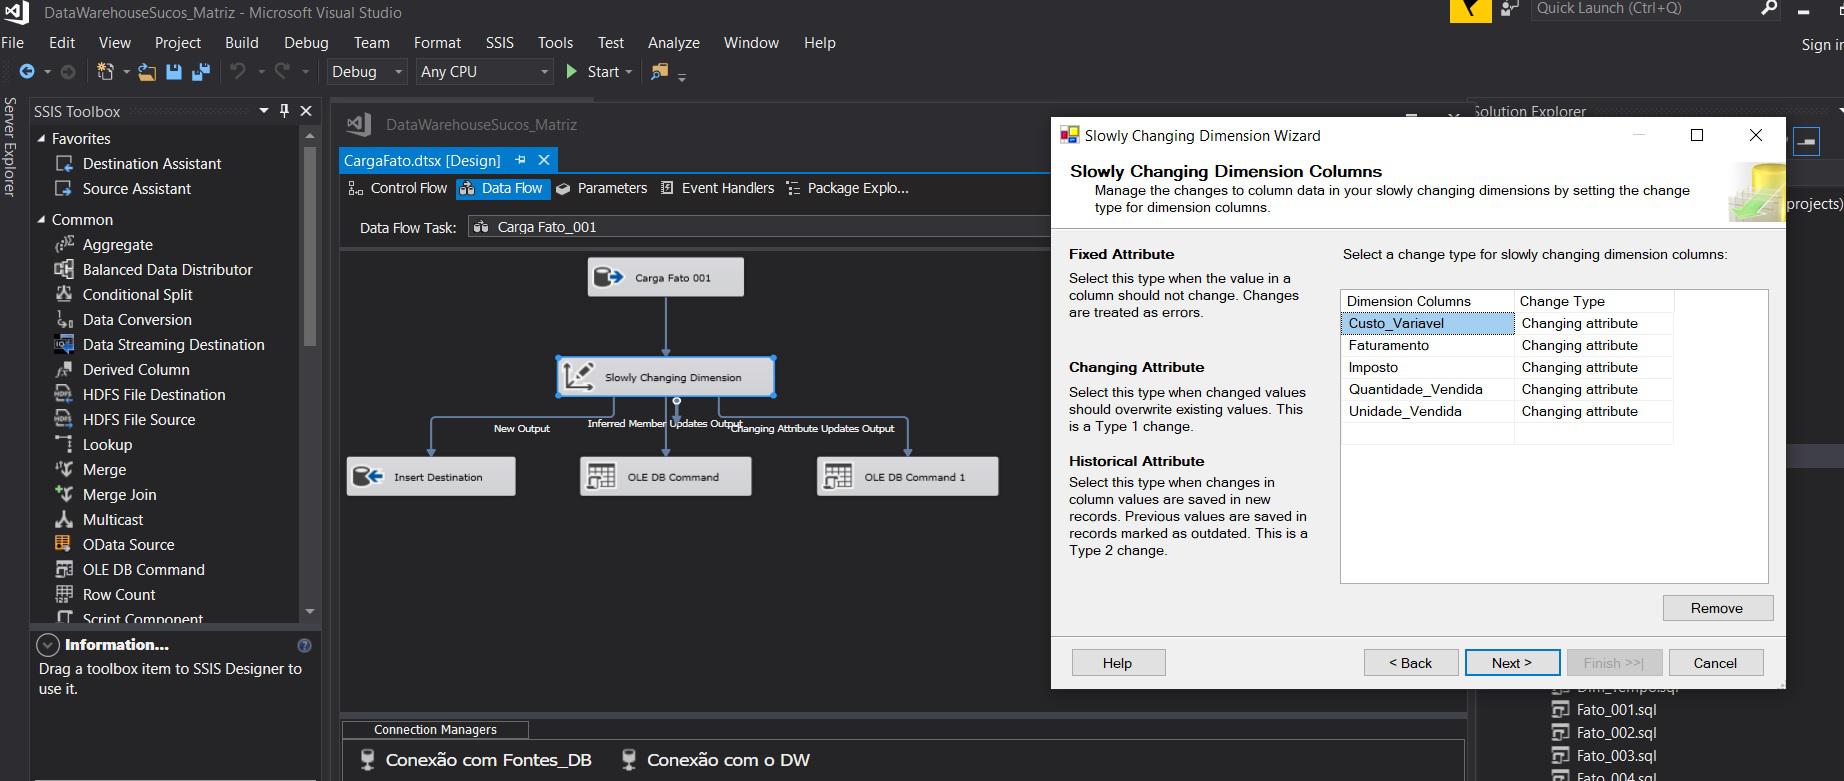Select the Quantidade_Vendida dimension column
1844x781 pixels.
[x=1428, y=389]
